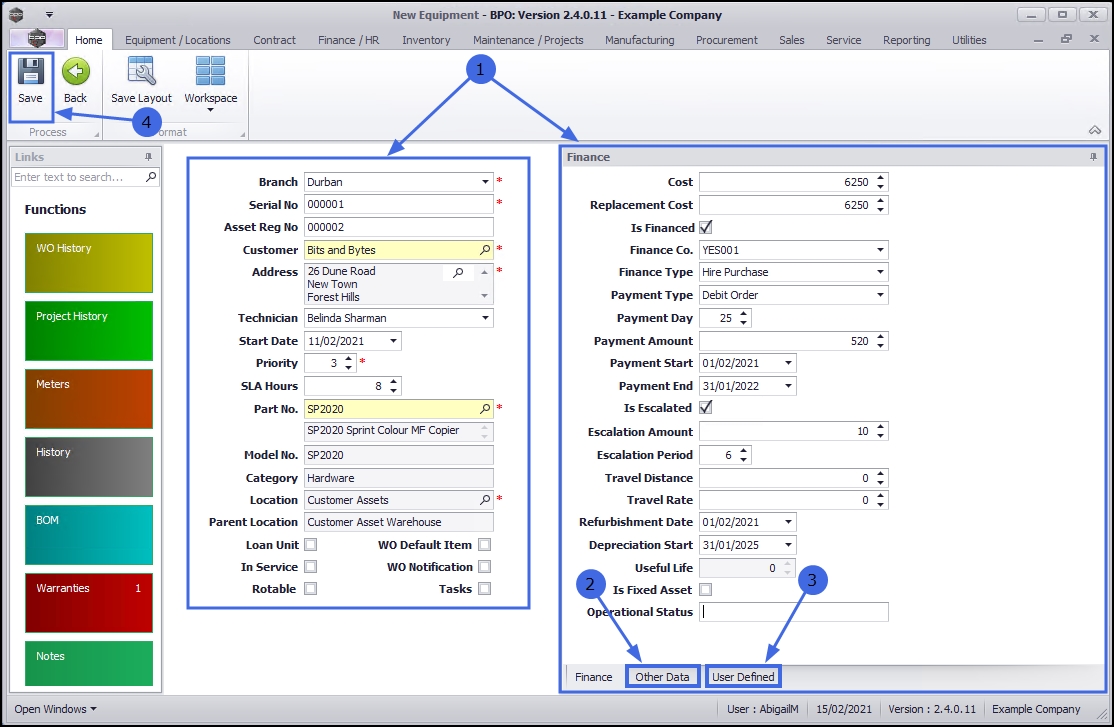
Task: Open the Start Date calendar dropdown
Action: click(x=394, y=341)
